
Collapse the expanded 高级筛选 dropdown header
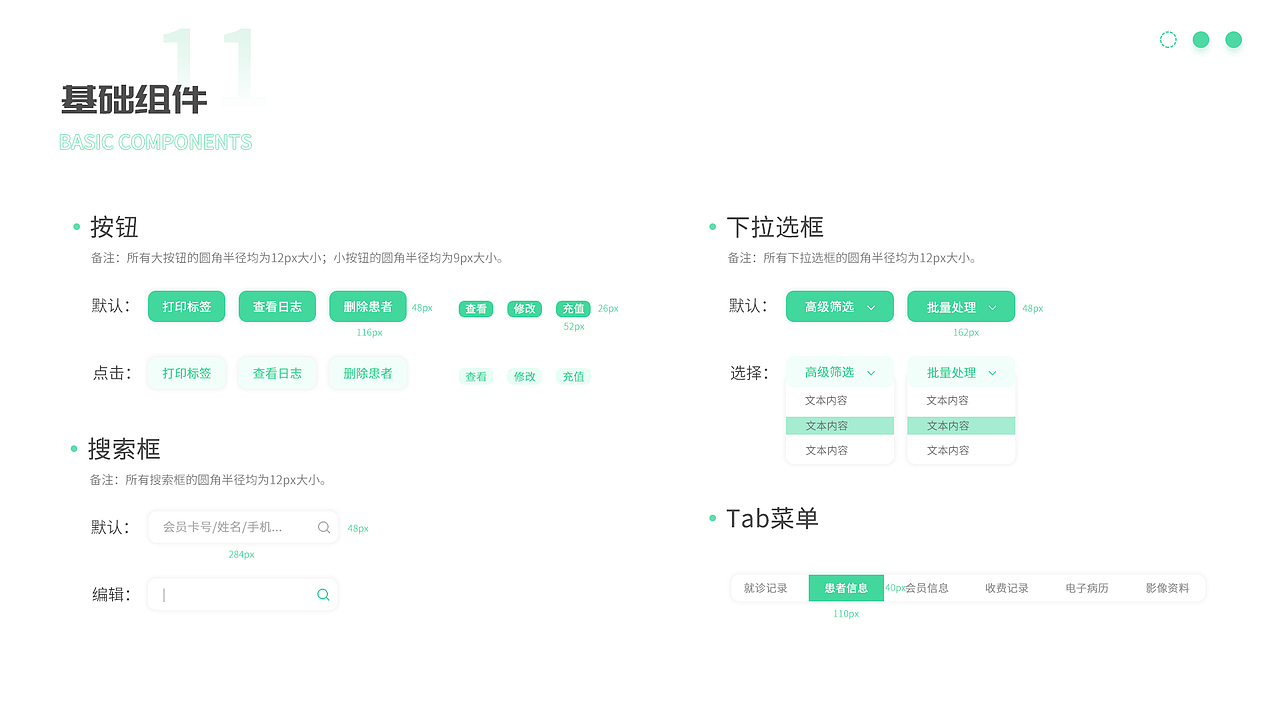point(840,372)
